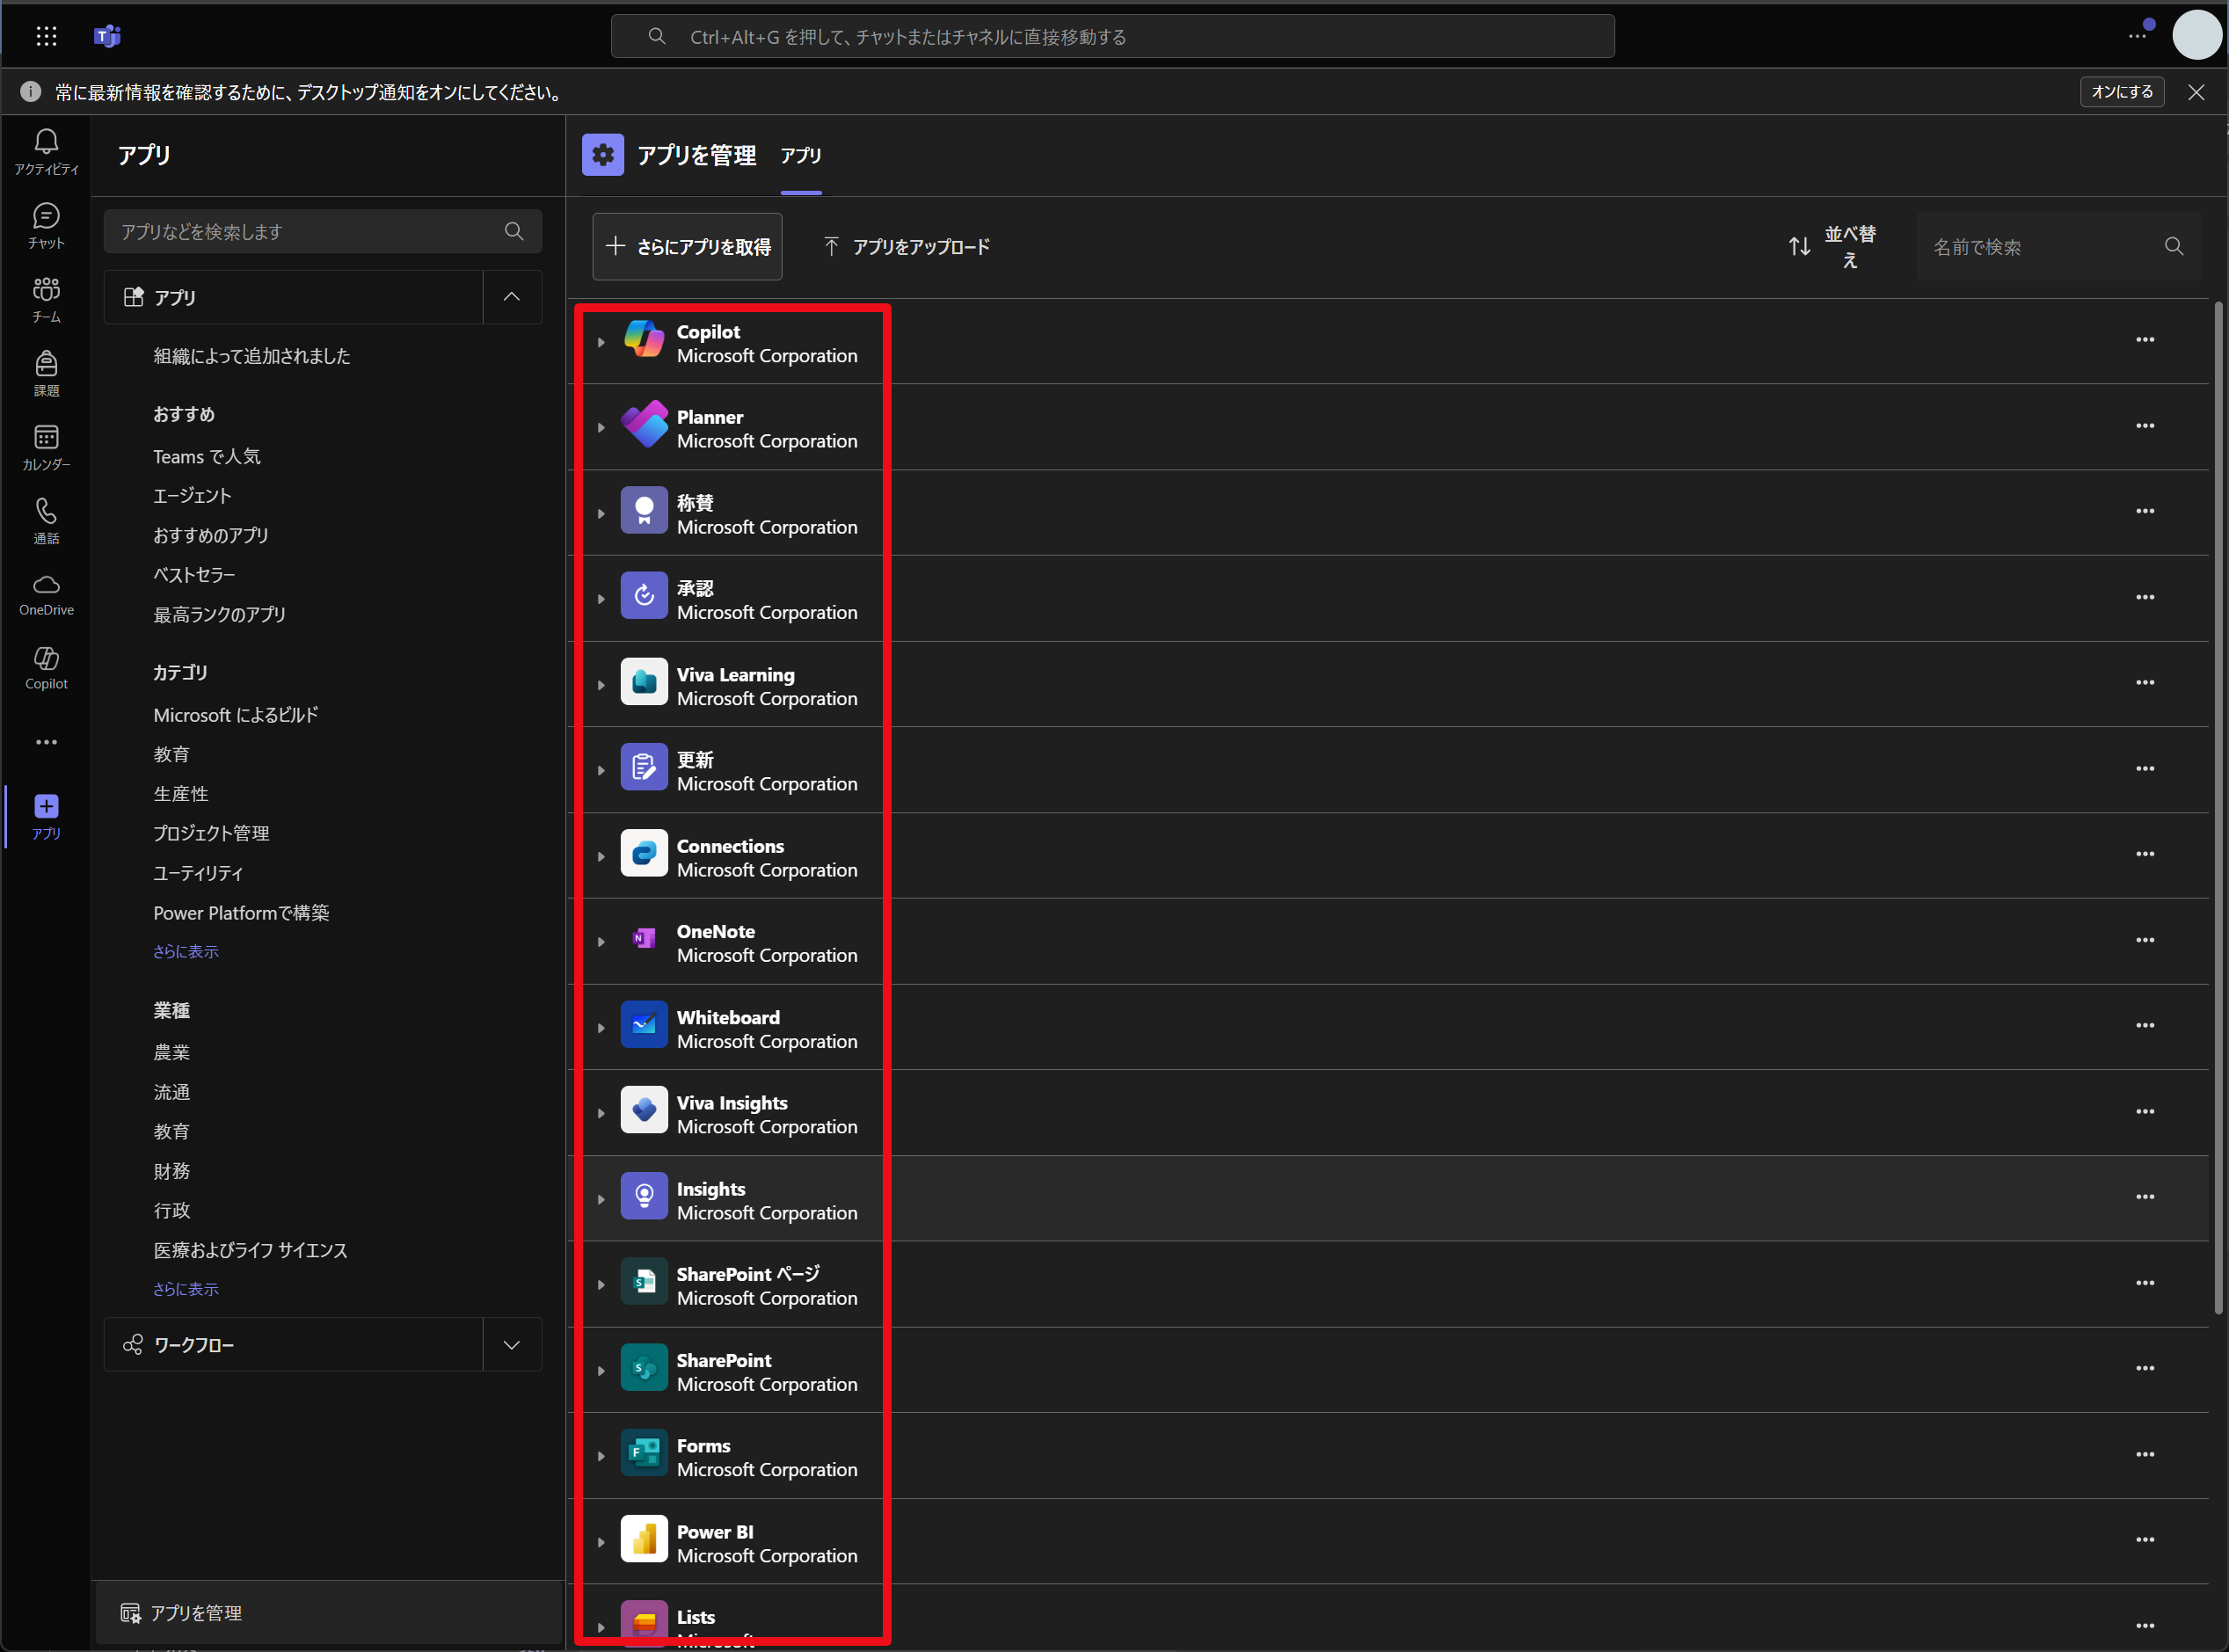Screen dimensions: 2229x1652
Task: Click the Microsoft Teams logo icon
Action: coord(107,36)
